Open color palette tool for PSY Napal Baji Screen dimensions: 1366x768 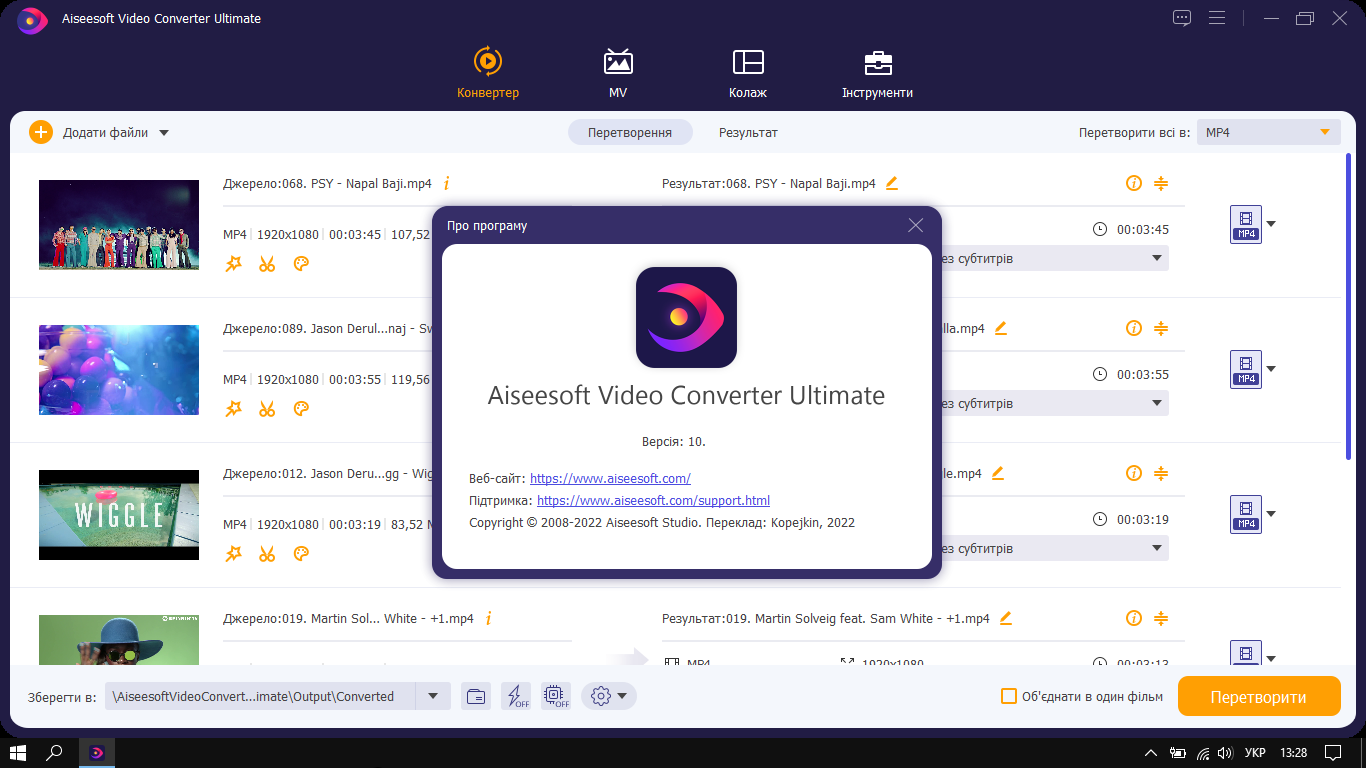pos(300,263)
